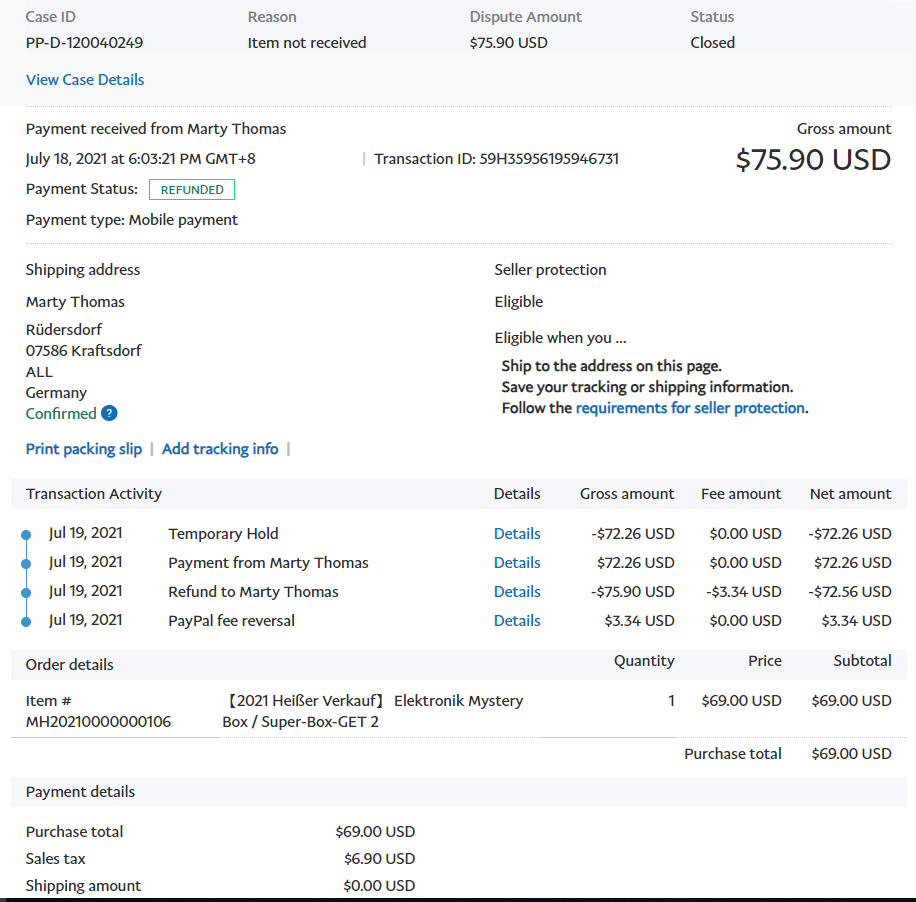Screen dimensions: 916x902
Task: Click the timeline dot for Temporary Hold
Action: pyautogui.click(x=26, y=535)
